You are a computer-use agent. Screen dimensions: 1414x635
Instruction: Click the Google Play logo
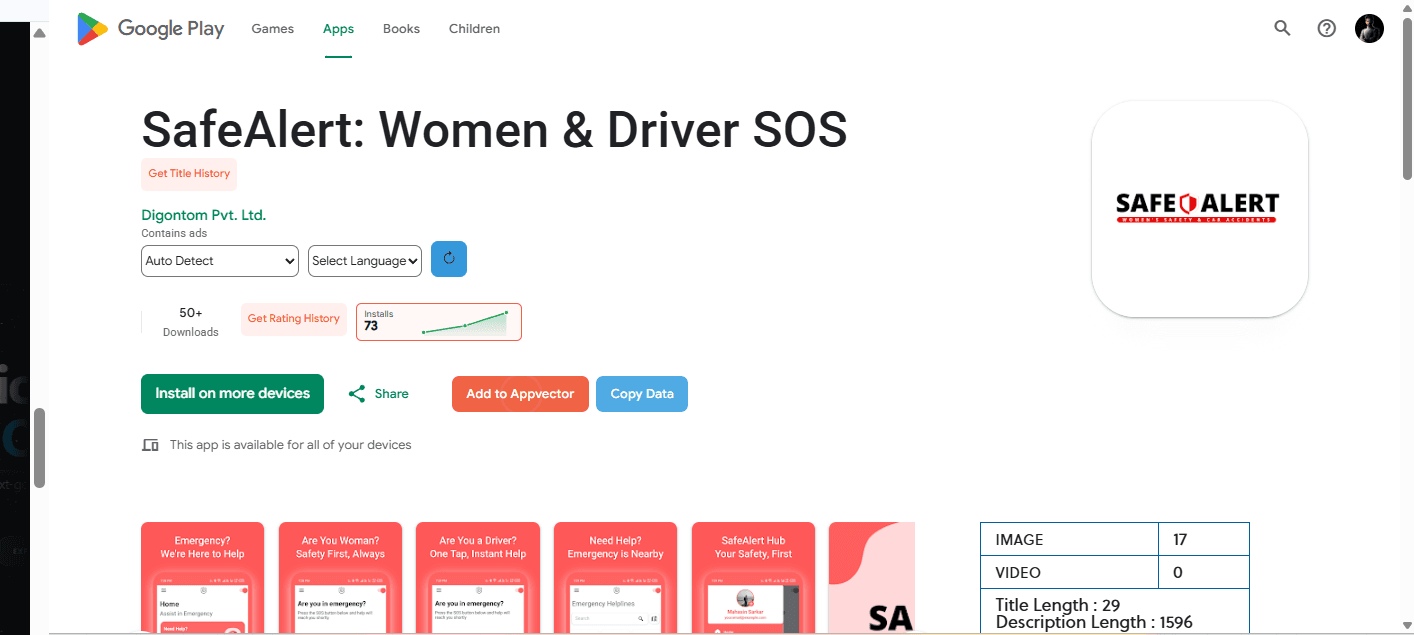coord(150,29)
